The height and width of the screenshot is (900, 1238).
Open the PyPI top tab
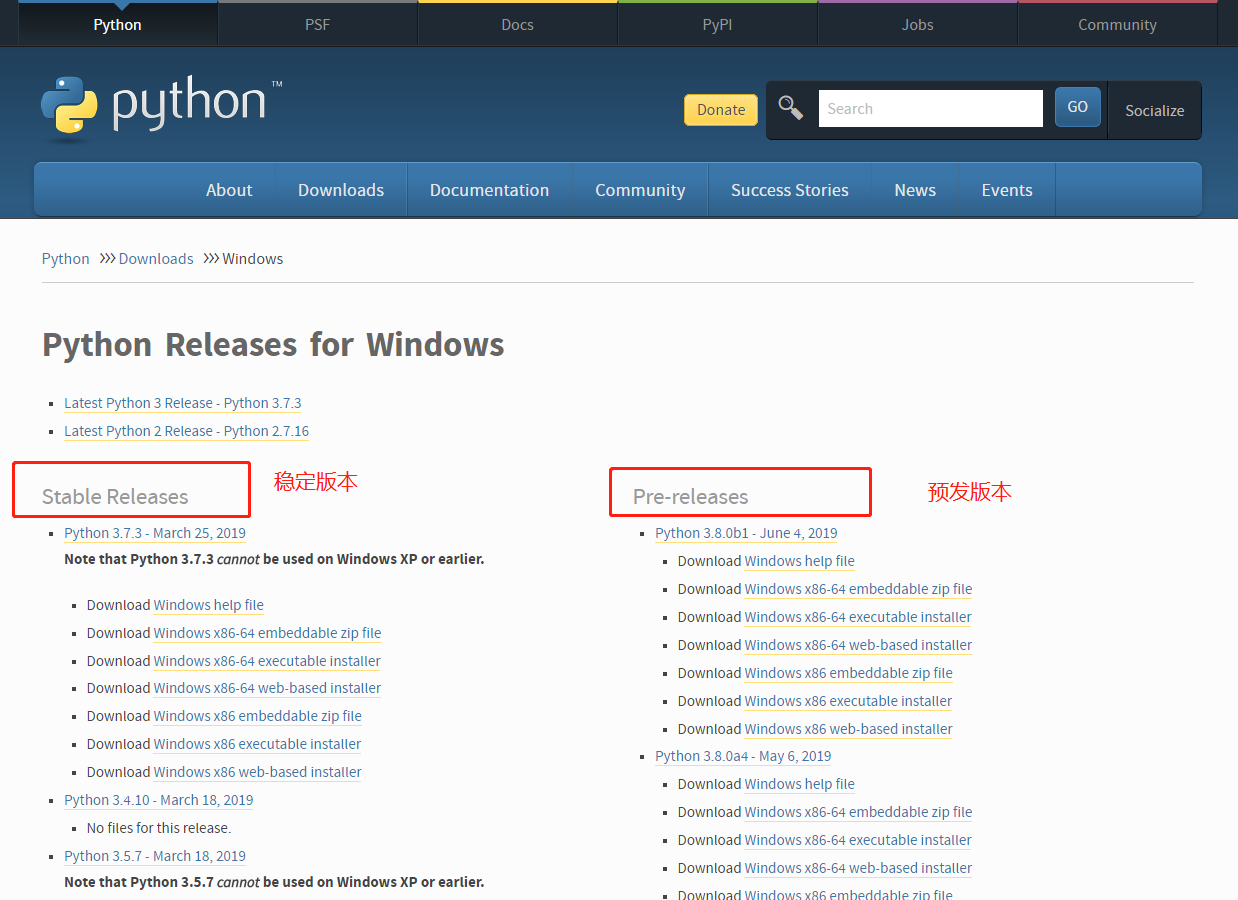pyautogui.click(x=717, y=24)
